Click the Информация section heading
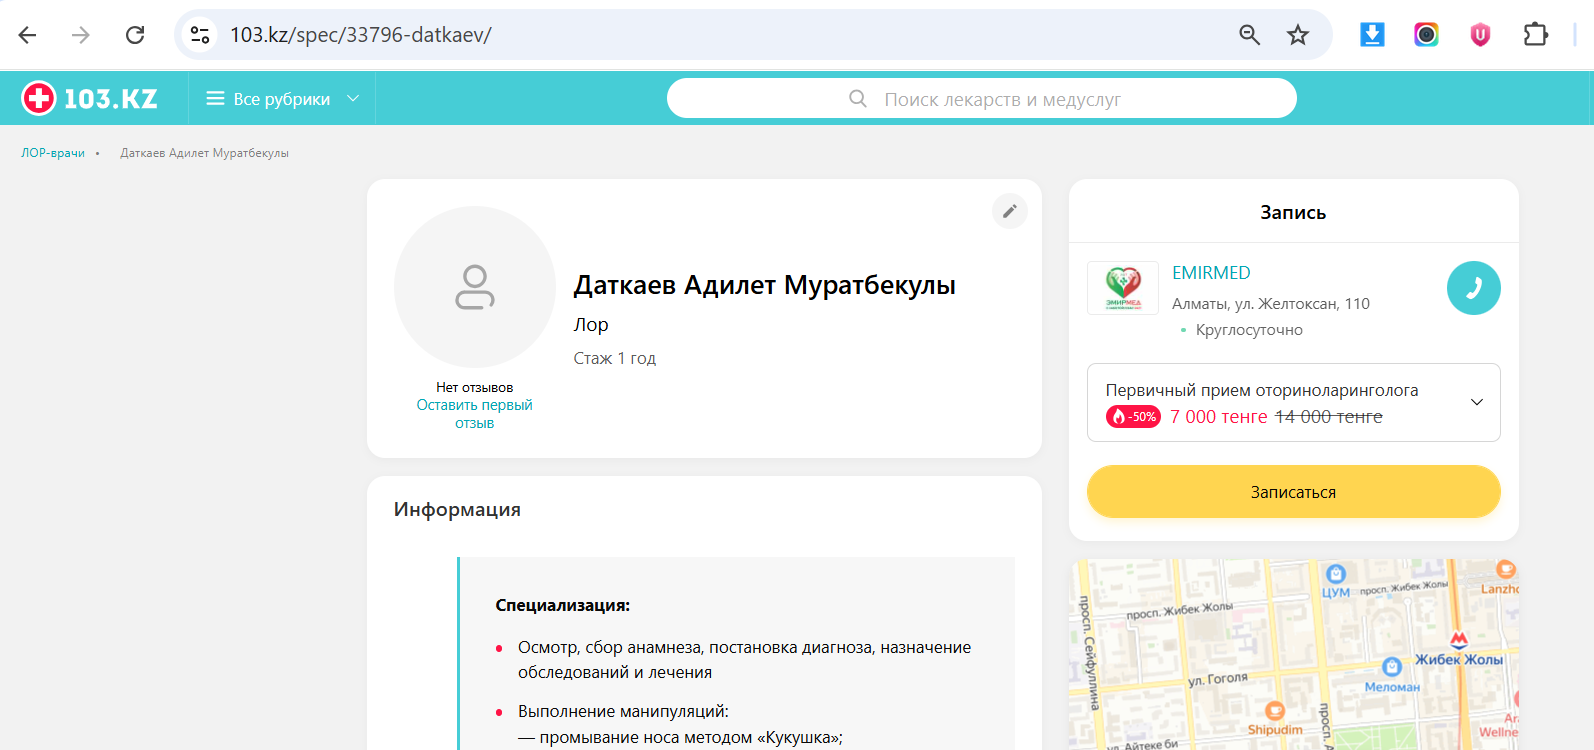Image resolution: width=1594 pixels, height=750 pixels. pos(457,509)
